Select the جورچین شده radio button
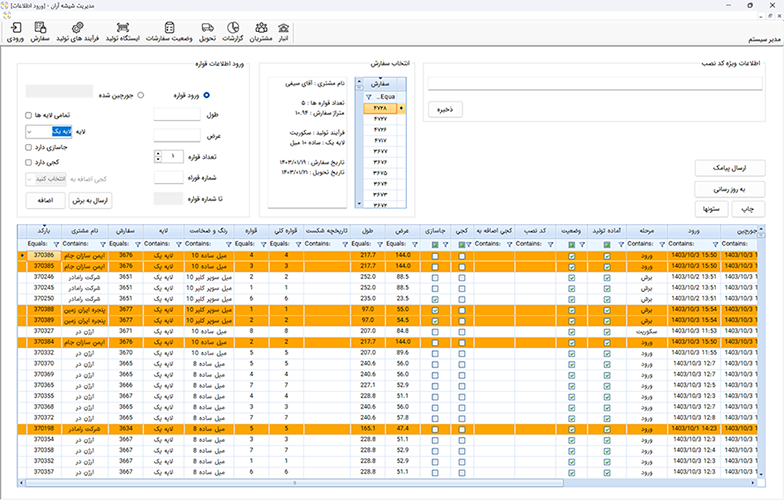The height and width of the screenshot is (500, 784). [x=140, y=95]
